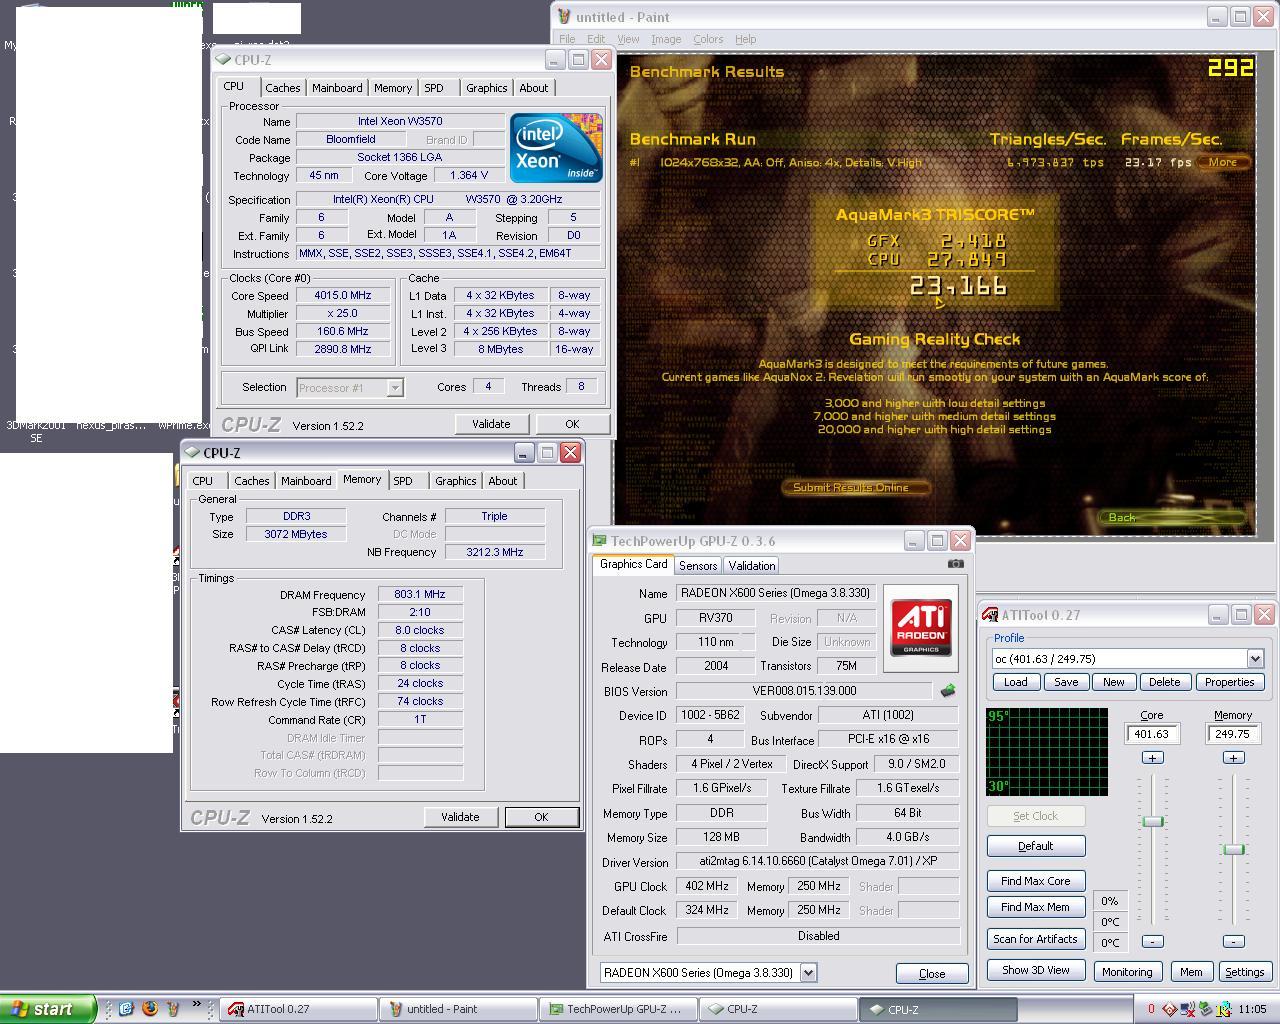The height and width of the screenshot is (1024, 1280).
Task: Open the Graphics tab in lower CPU-Z window
Action: [x=456, y=481]
